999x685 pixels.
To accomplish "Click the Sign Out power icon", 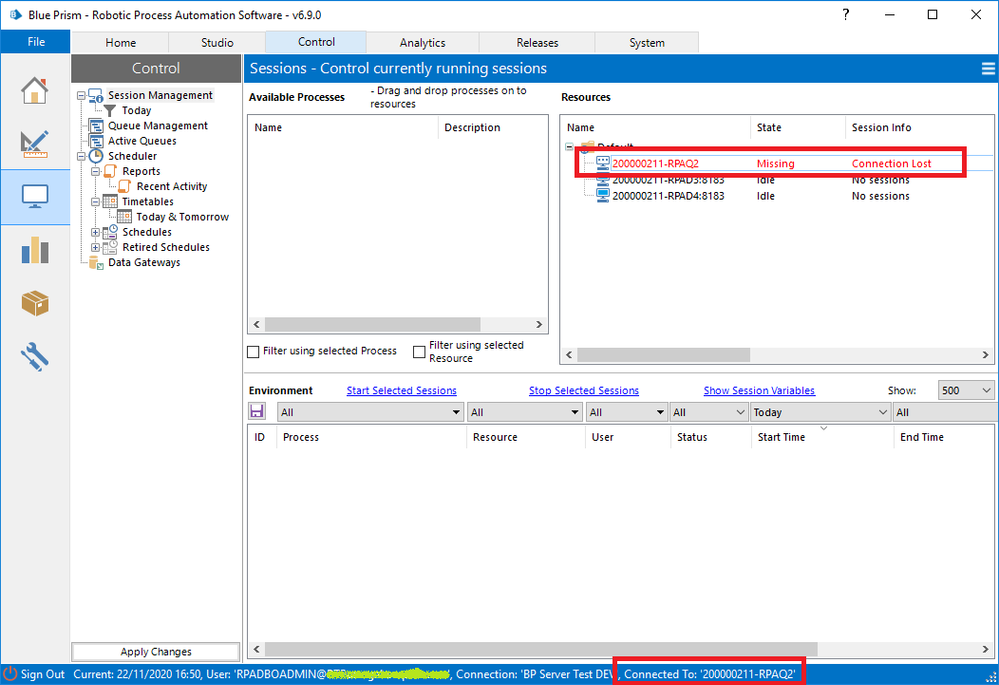I will 11,674.
